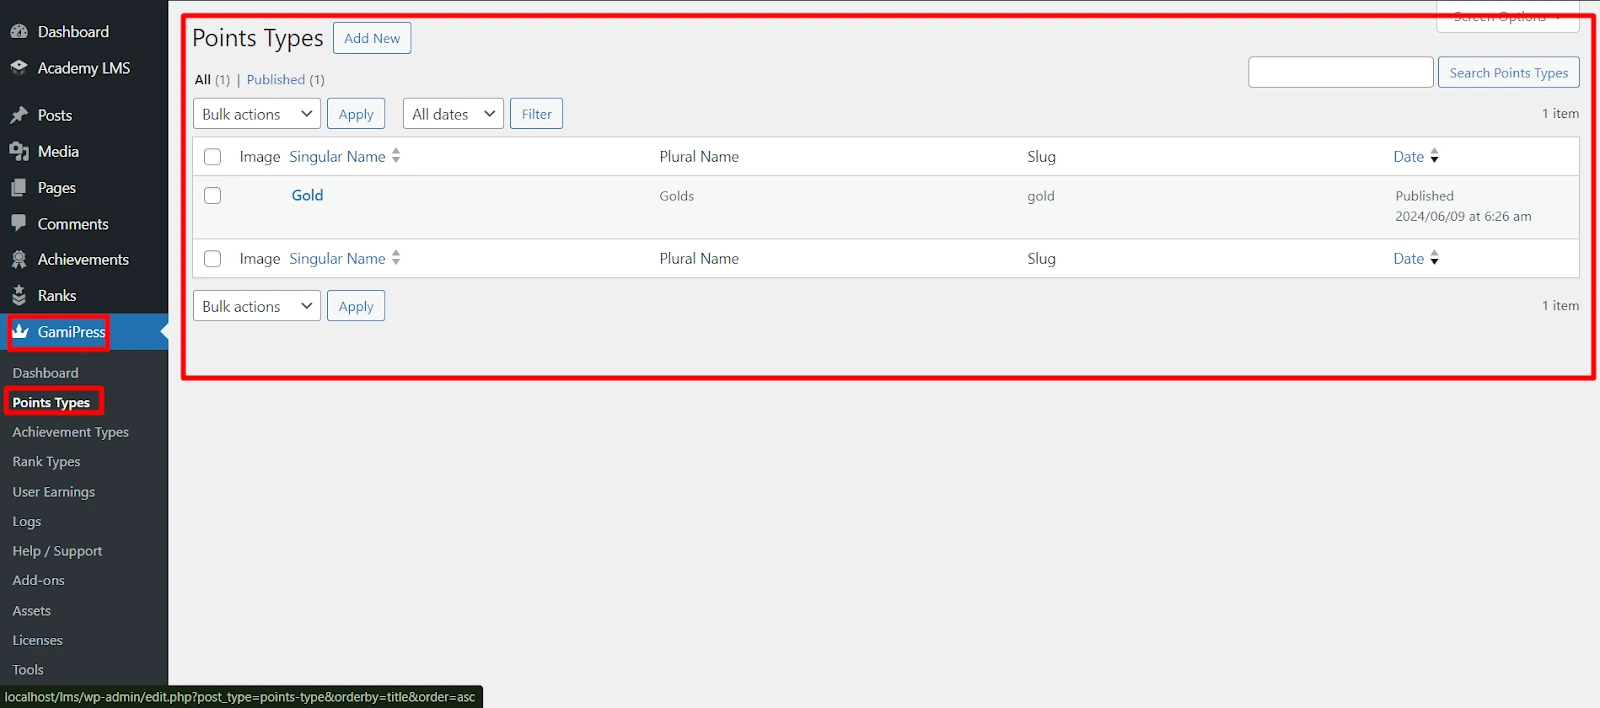Viewport: 1600px width, 708px height.
Task: Click the Search Points Types button
Action: pos(1509,72)
